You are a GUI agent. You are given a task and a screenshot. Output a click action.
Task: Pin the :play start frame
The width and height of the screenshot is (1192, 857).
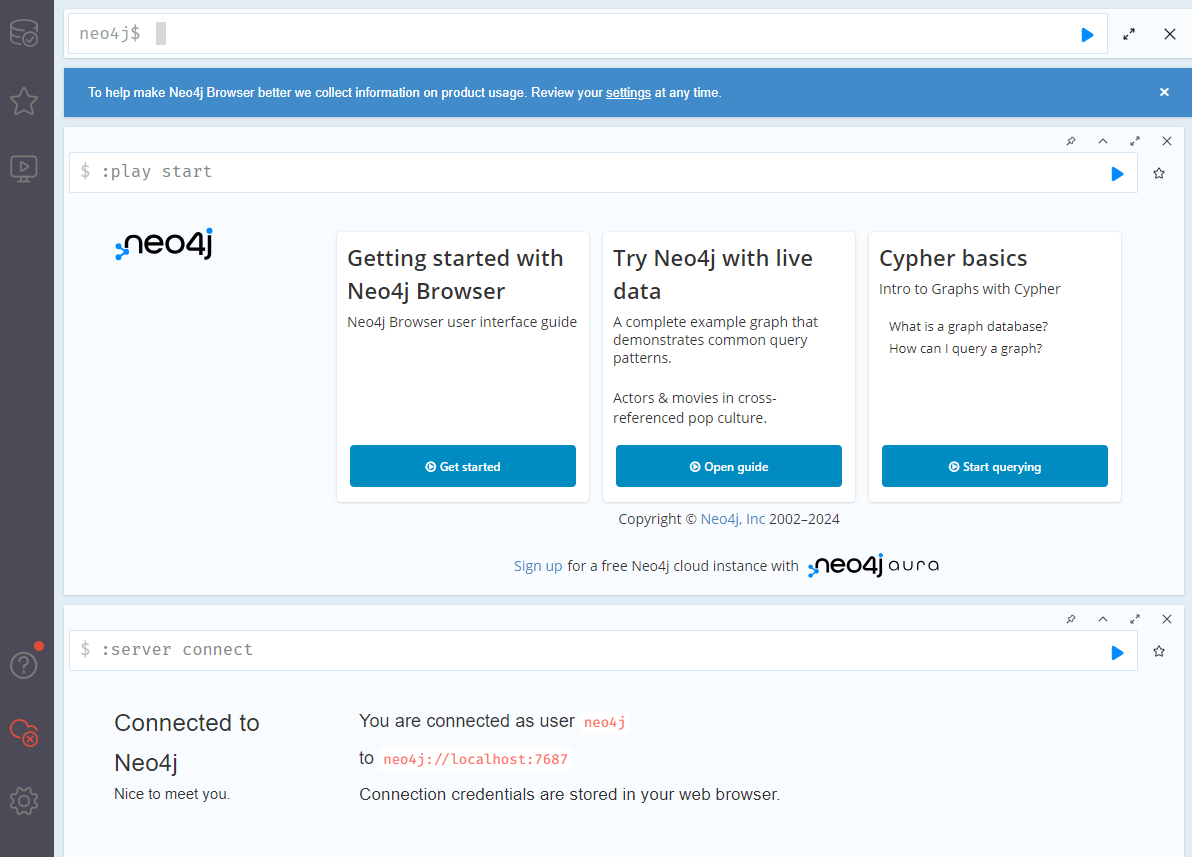click(x=1071, y=141)
